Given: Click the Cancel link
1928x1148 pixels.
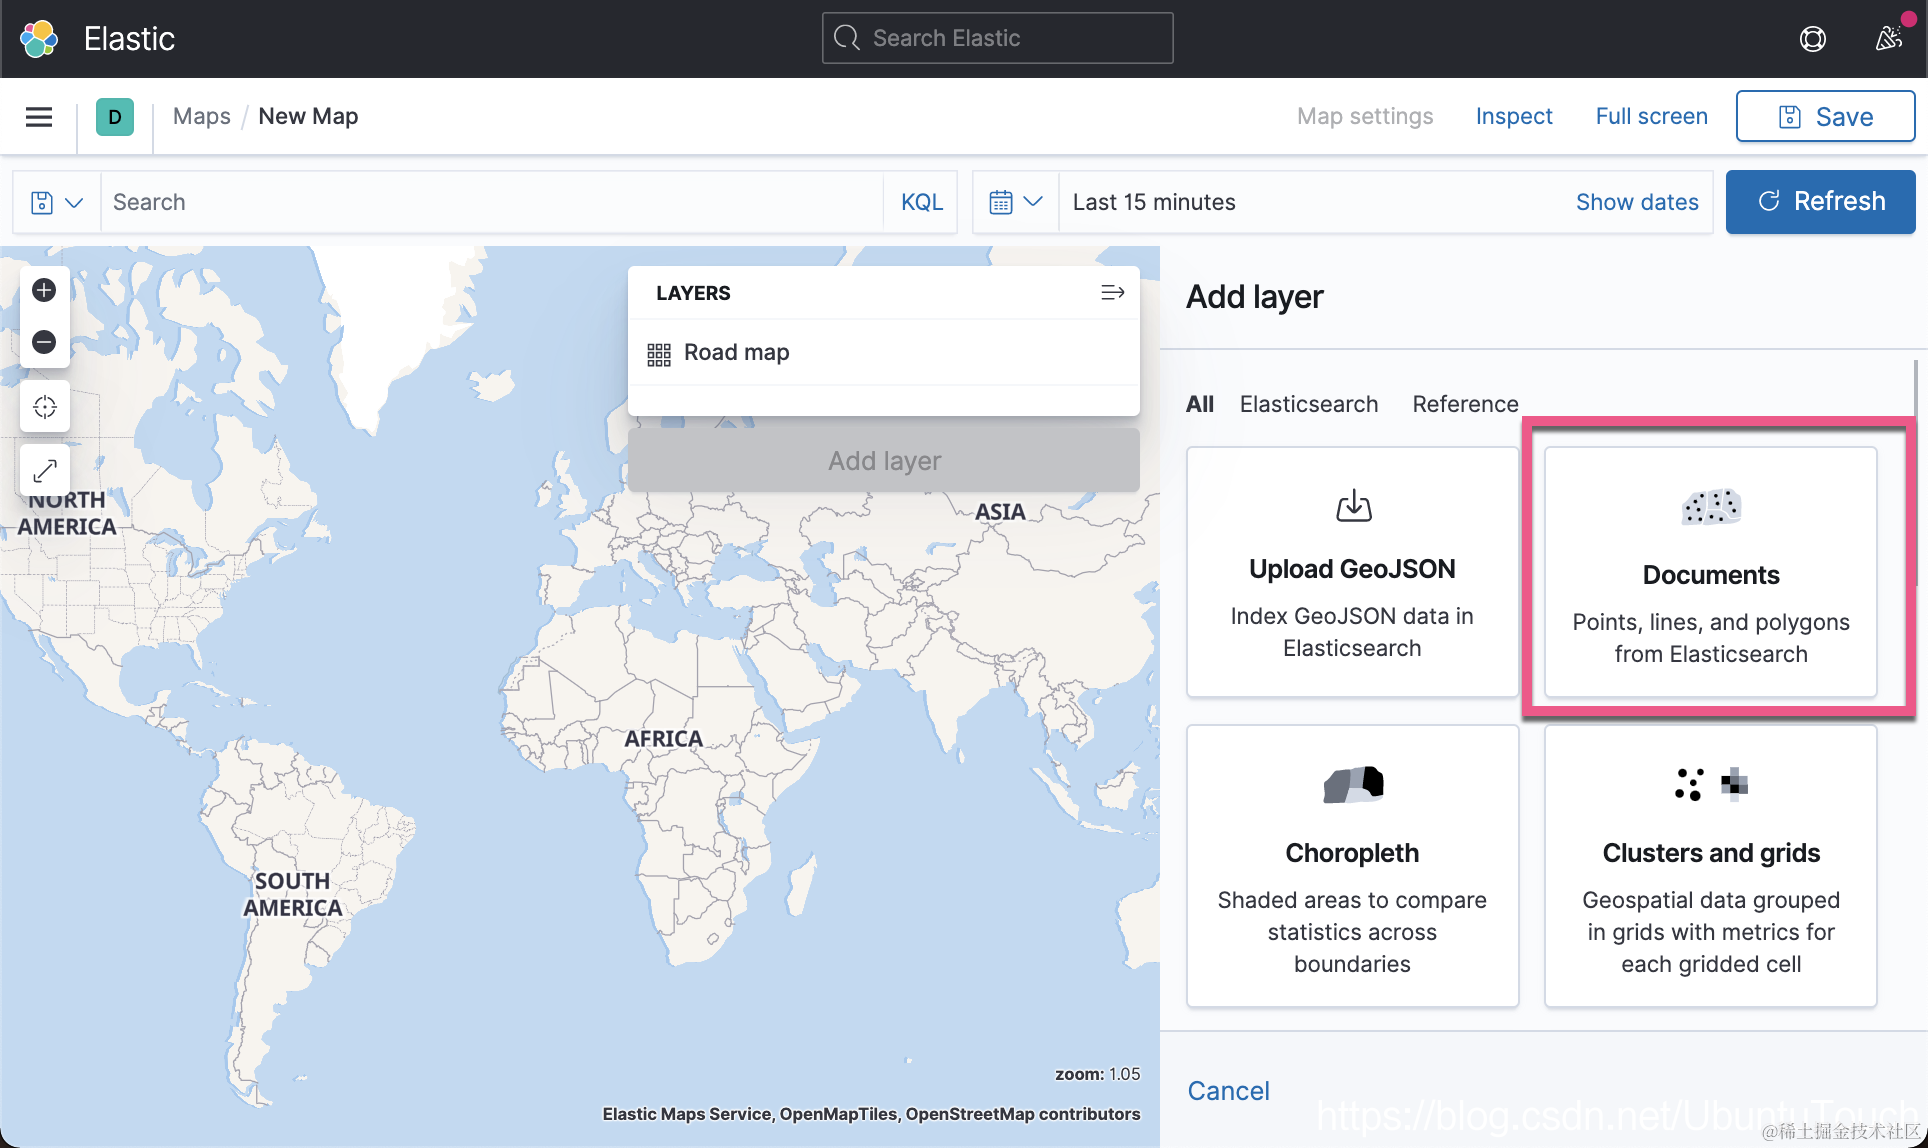Looking at the screenshot, I should point(1228,1091).
